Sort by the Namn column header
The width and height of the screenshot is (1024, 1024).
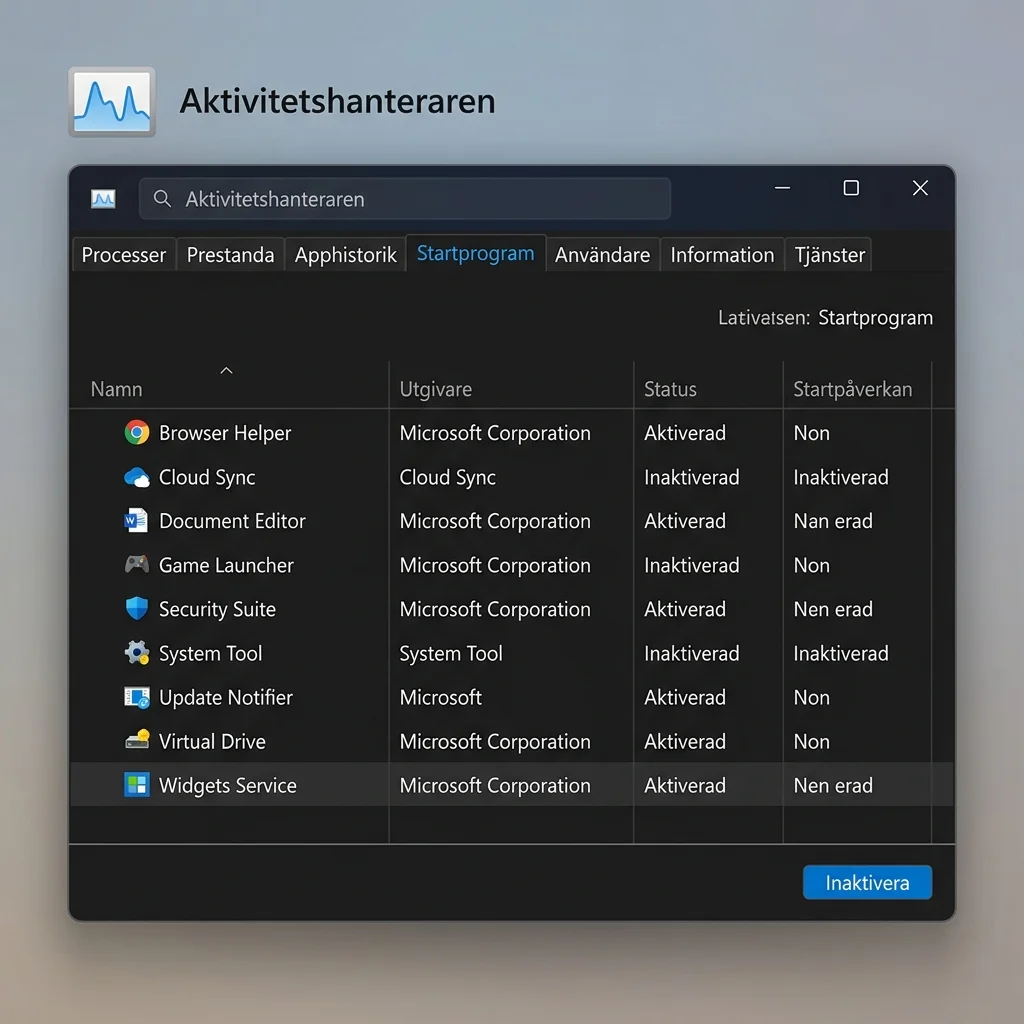(x=116, y=389)
